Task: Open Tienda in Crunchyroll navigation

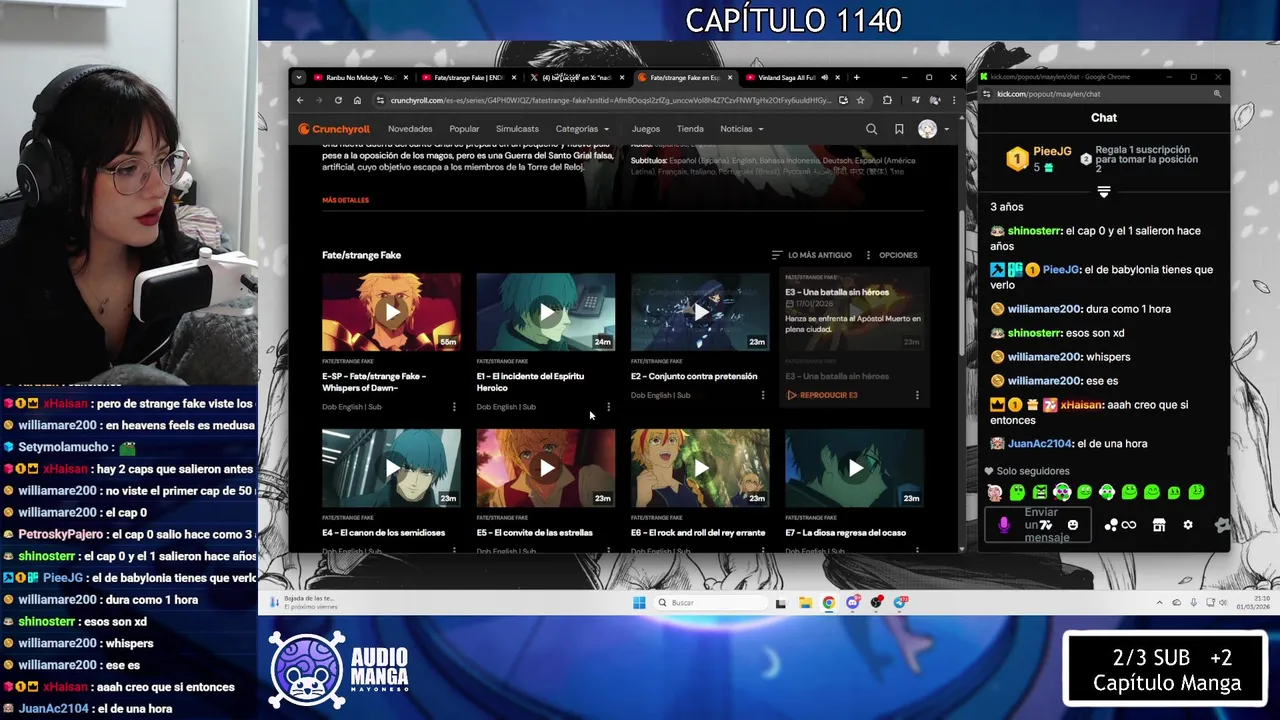Action: point(690,129)
